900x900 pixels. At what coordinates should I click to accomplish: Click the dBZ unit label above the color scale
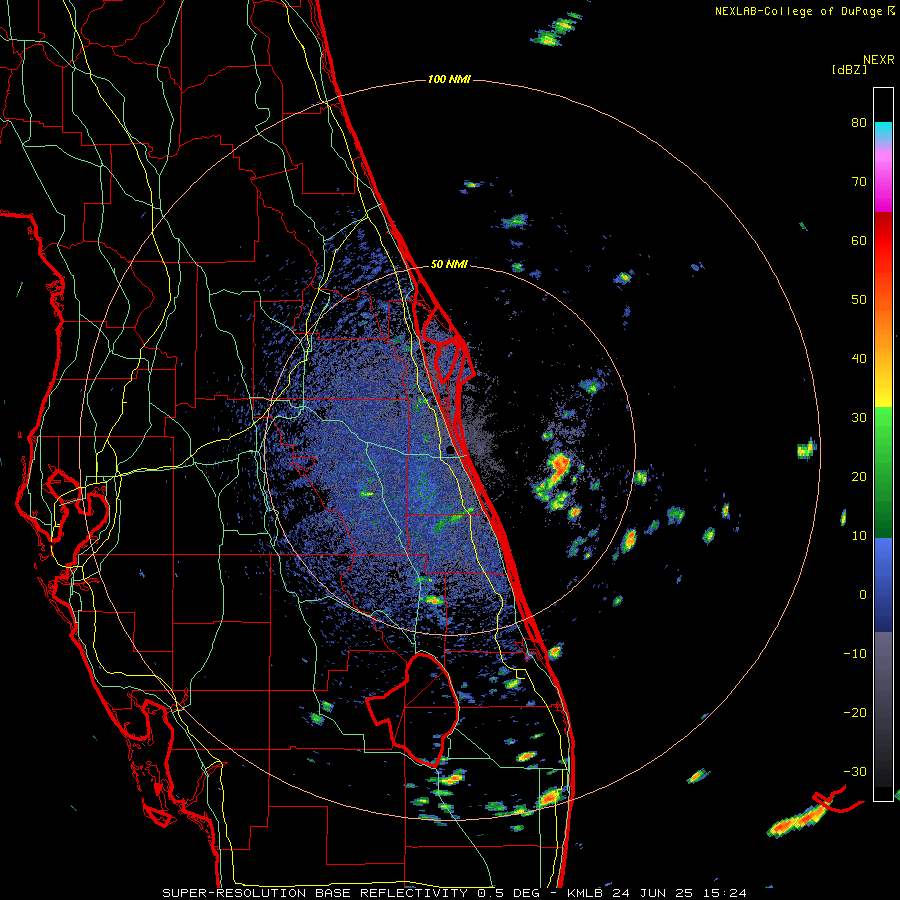point(849,69)
